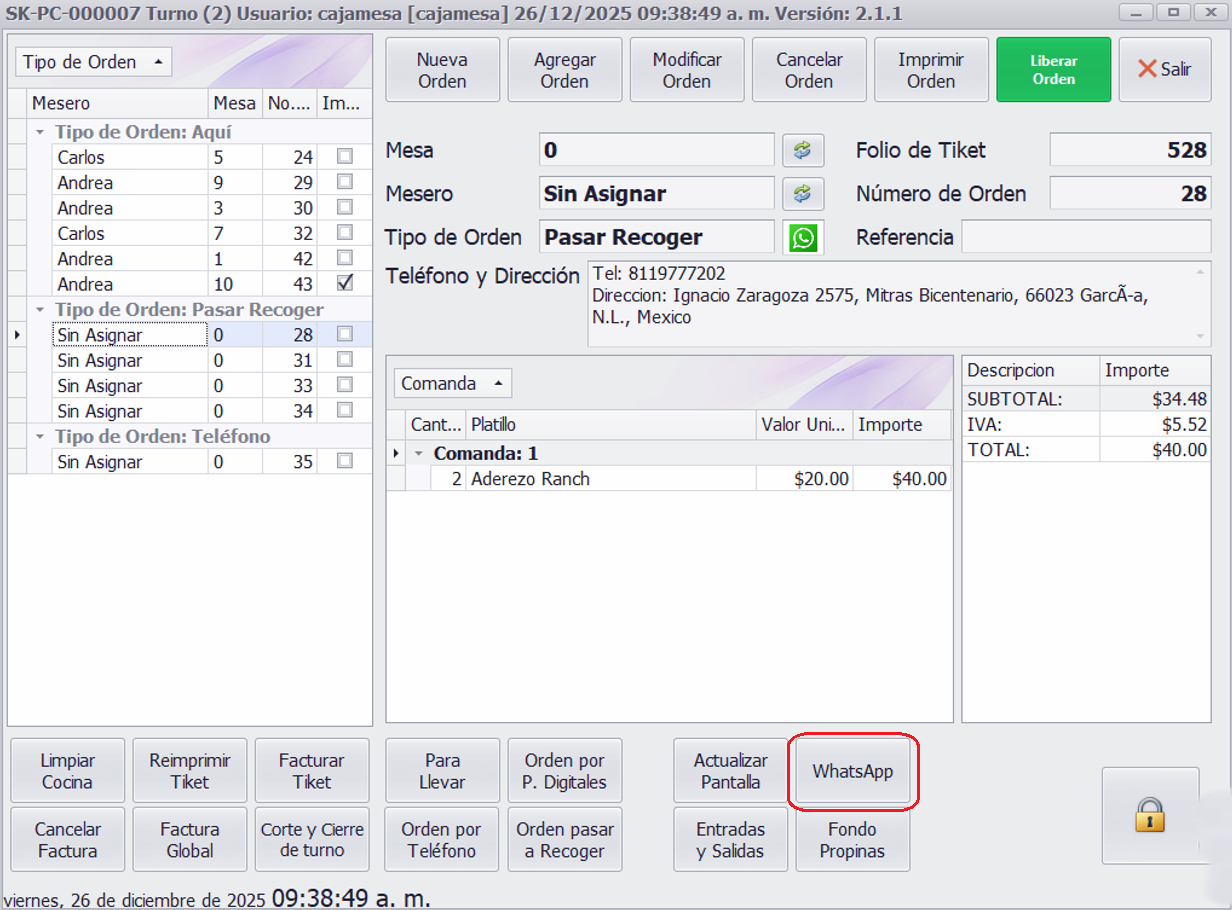
Task: Sort by the Mesero column header
Action: [x=118, y=103]
